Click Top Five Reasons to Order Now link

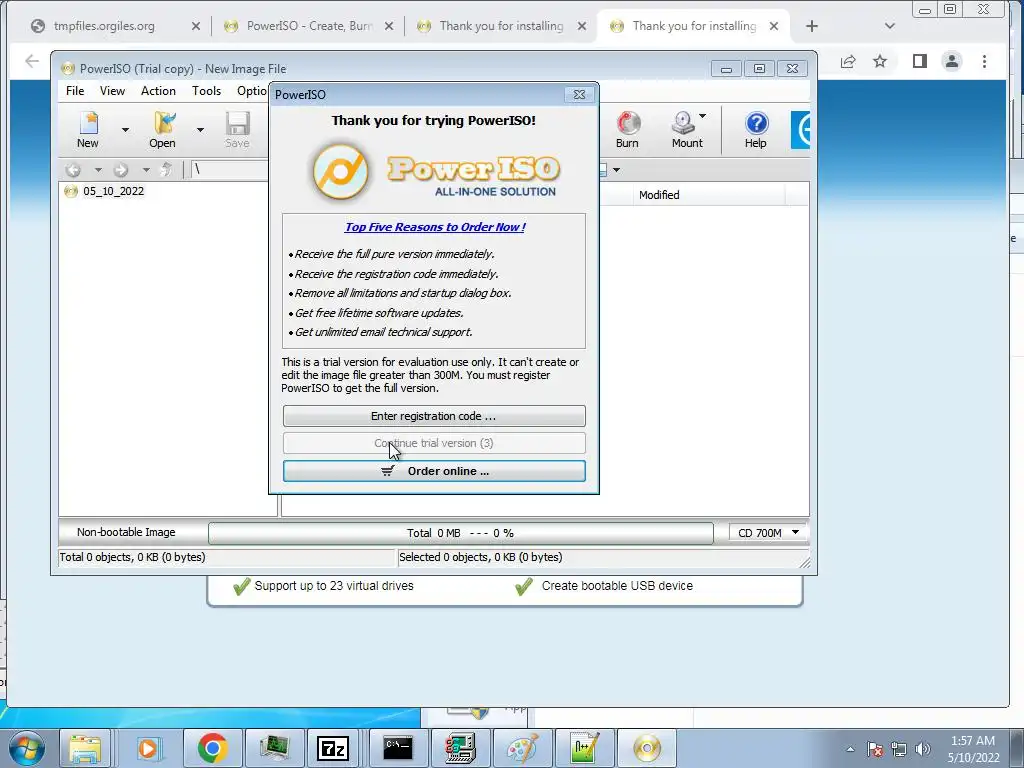pyautogui.click(x=435, y=227)
